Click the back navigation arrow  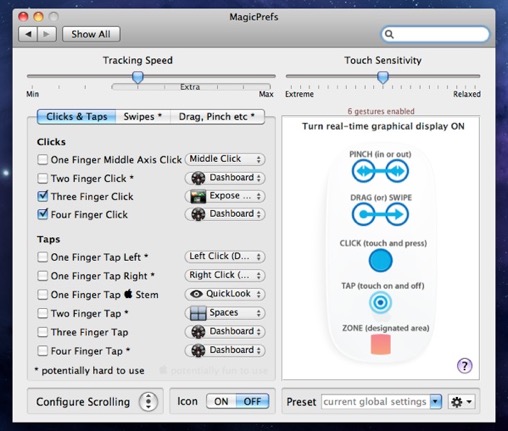(x=28, y=34)
